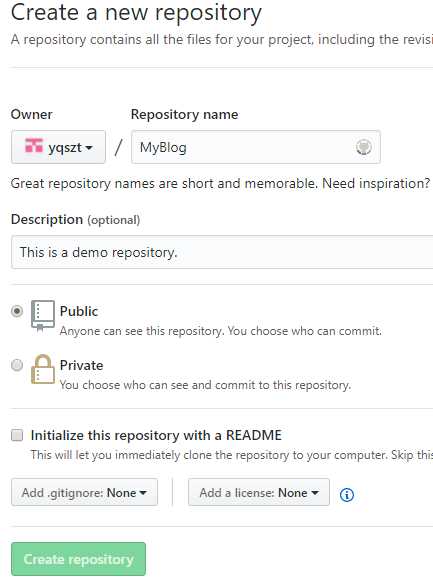Click the bold Private label text
The width and height of the screenshot is (433, 587).
[x=81, y=365]
